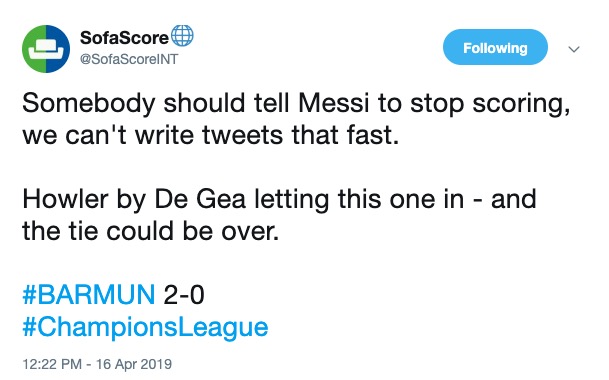This screenshot has width=609, height=380.
Task: Click the word Somebody at tweet start
Action: point(89,103)
